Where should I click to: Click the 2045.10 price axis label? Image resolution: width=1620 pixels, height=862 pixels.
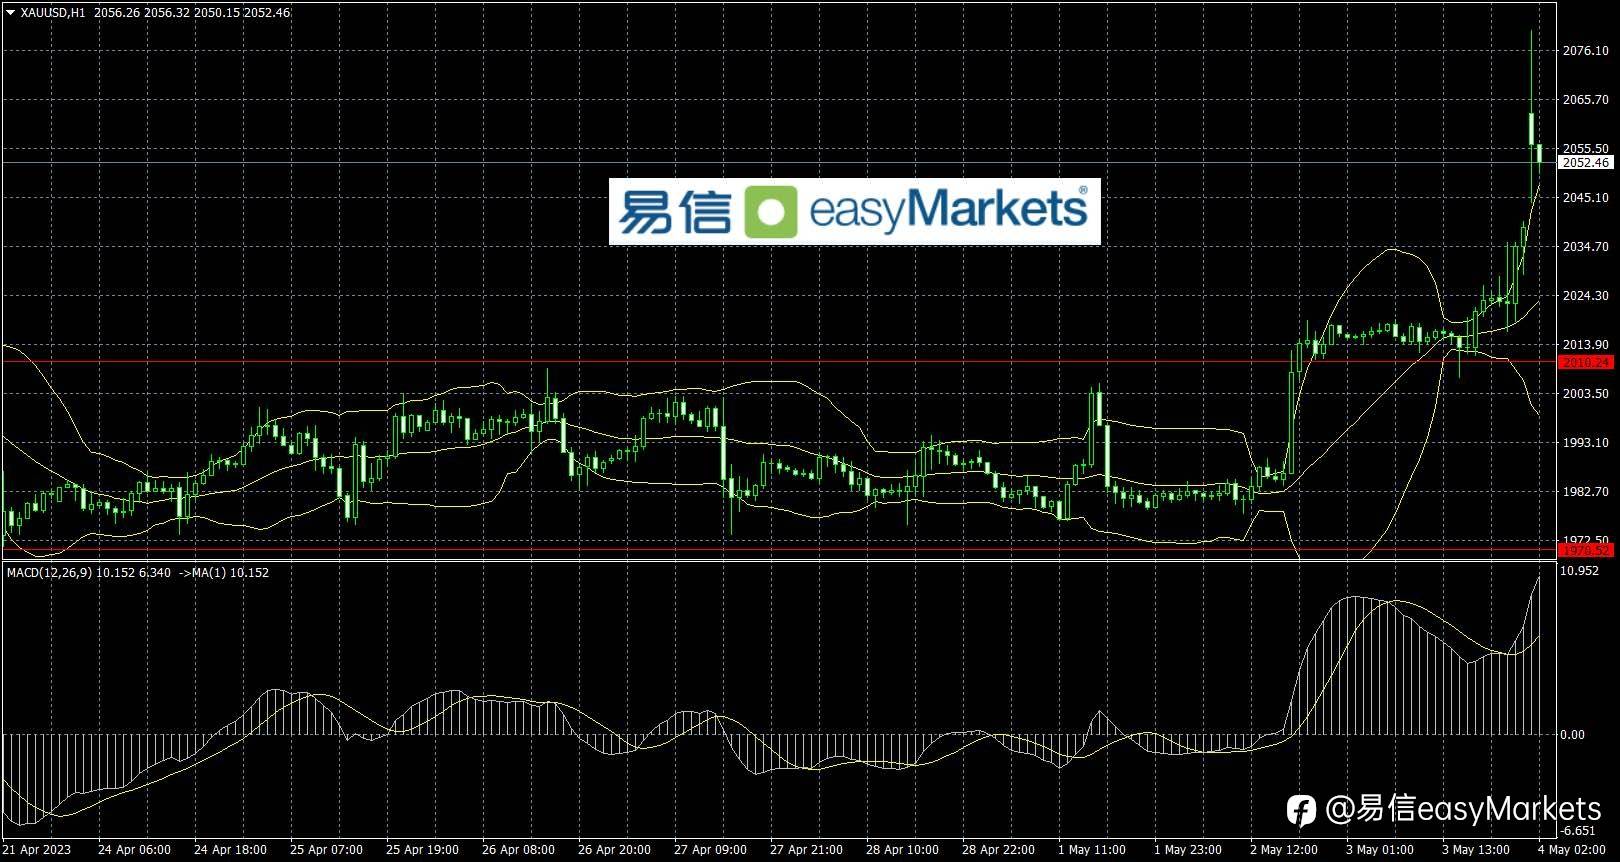[1586, 198]
